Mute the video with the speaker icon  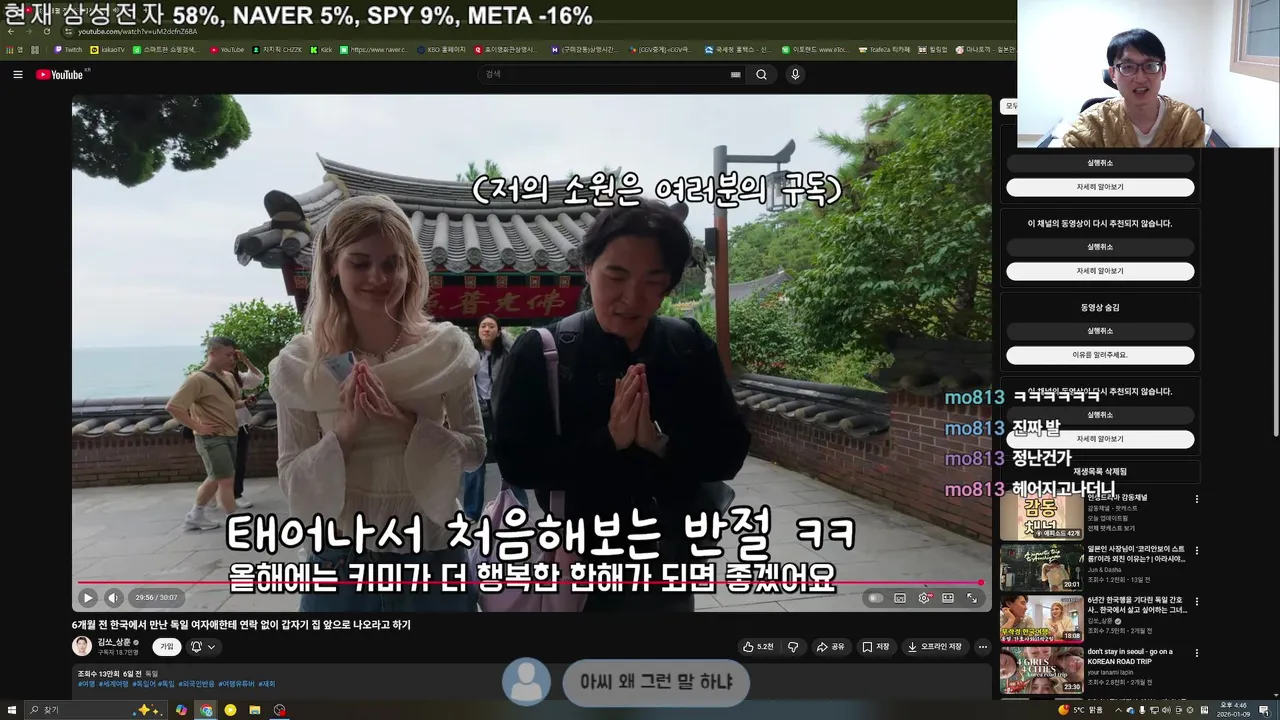pos(113,598)
